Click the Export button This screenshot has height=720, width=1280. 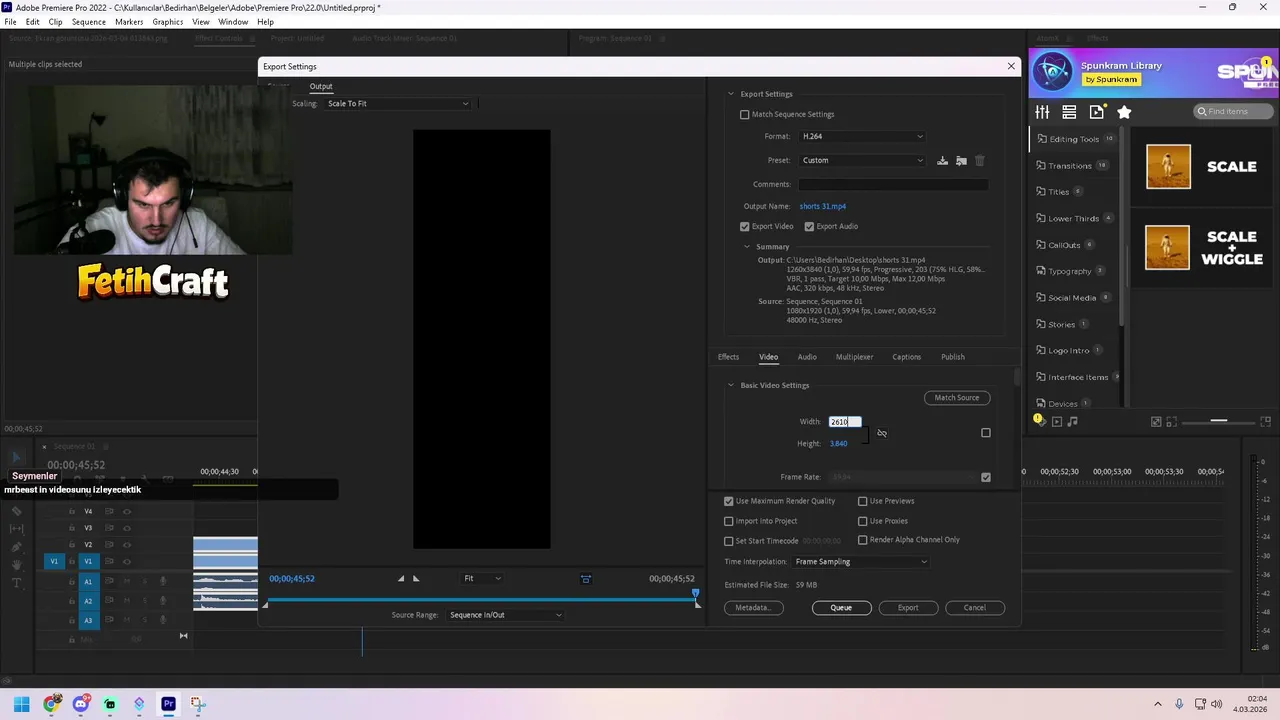(x=908, y=608)
